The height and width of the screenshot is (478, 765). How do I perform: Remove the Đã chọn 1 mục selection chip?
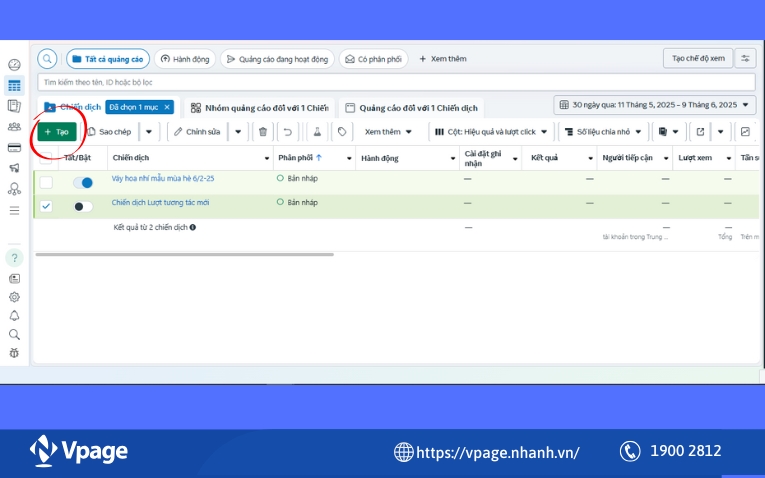pyautogui.click(x=167, y=107)
